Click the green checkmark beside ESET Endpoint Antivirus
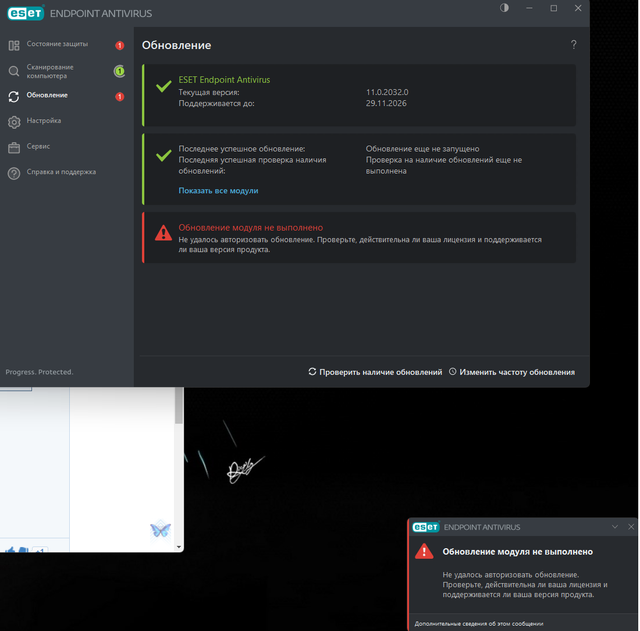 coord(164,86)
